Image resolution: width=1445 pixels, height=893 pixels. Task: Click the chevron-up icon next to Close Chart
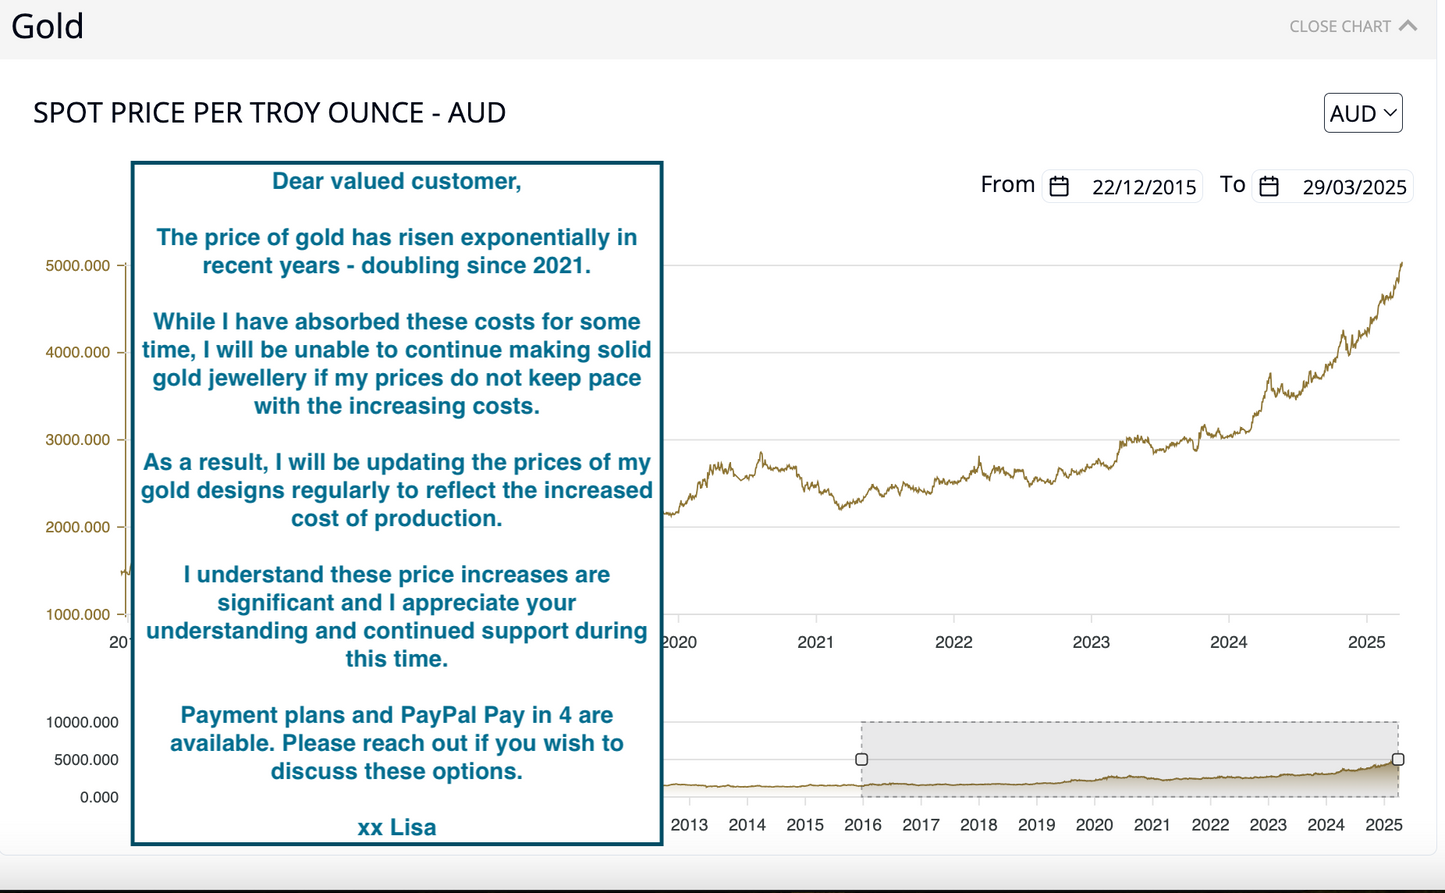(1408, 26)
